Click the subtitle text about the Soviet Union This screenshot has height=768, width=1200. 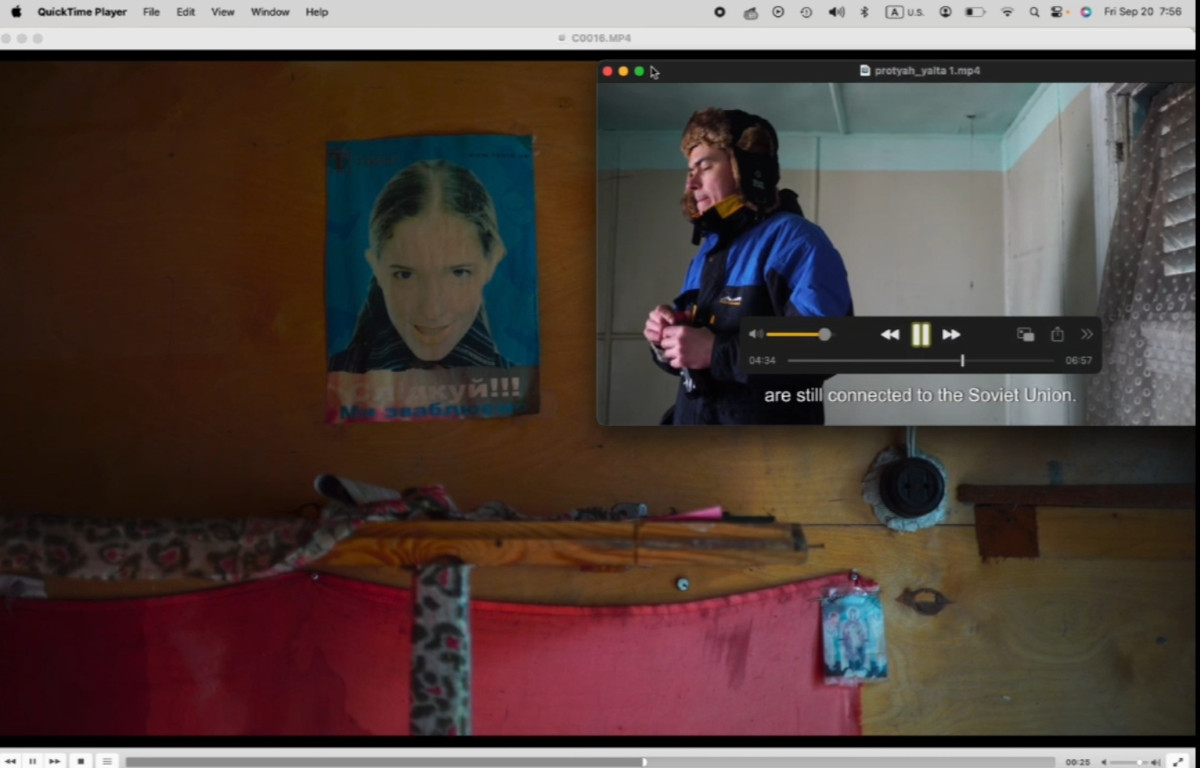click(920, 395)
